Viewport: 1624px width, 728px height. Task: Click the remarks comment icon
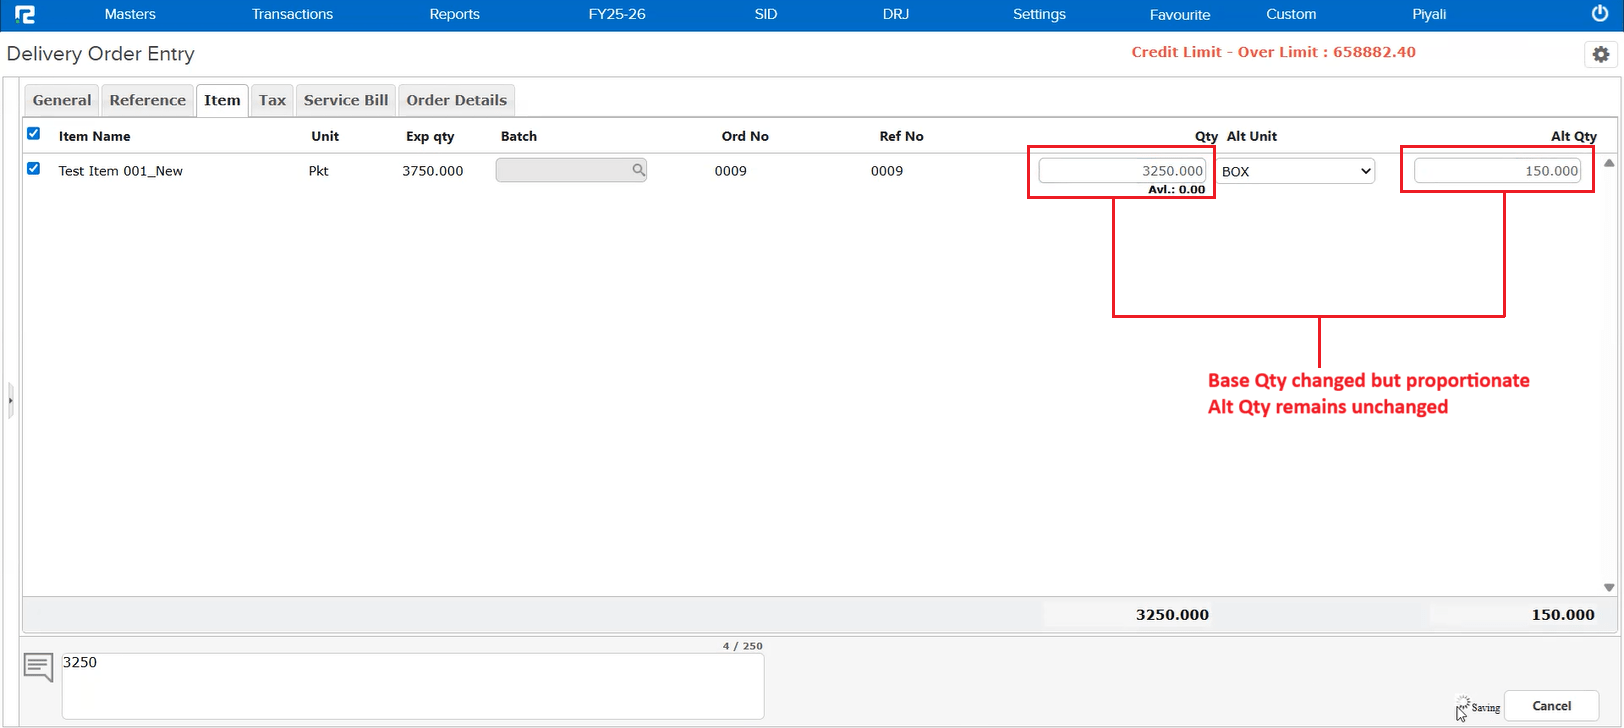pyautogui.click(x=38, y=666)
